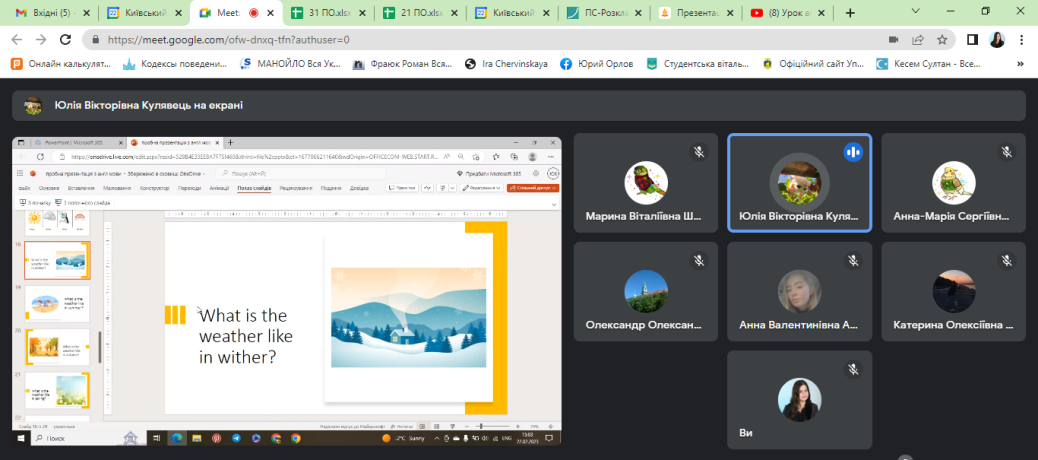1038x460 pixels.
Task: Click the shared presentation screen view
Action: click(x=287, y=290)
